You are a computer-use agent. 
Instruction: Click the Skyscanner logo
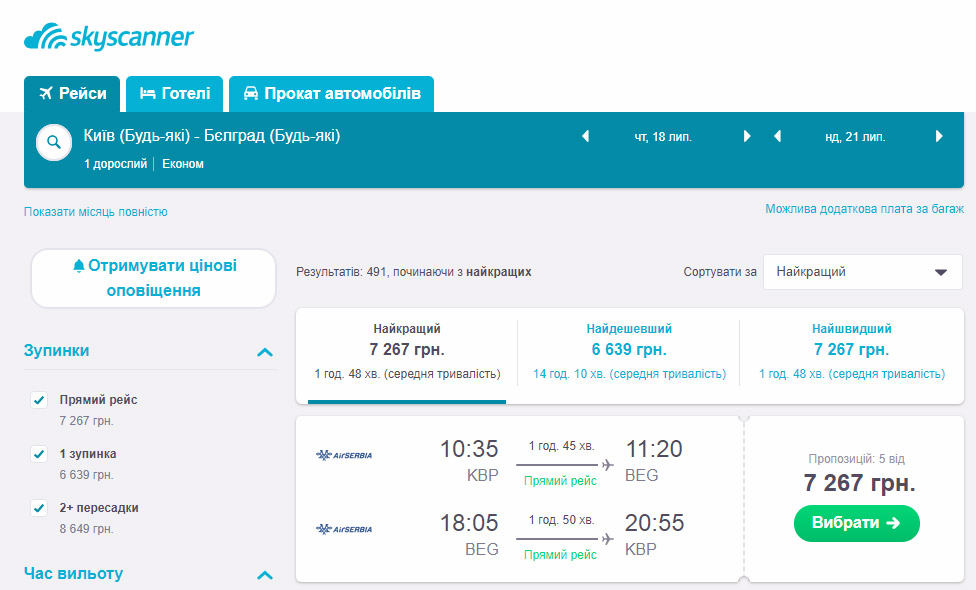pos(109,37)
